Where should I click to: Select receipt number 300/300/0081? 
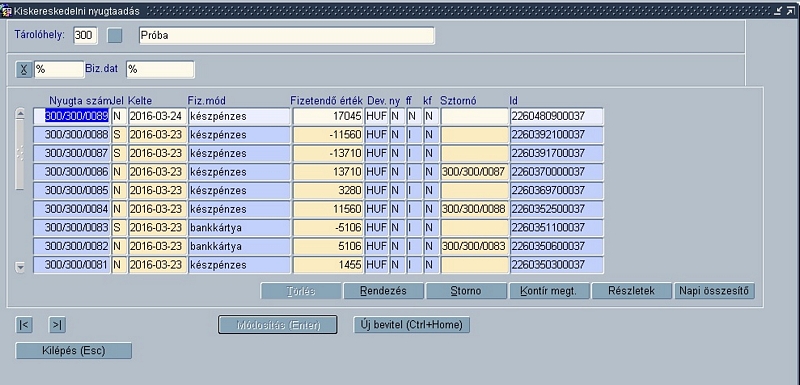click(x=72, y=265)
